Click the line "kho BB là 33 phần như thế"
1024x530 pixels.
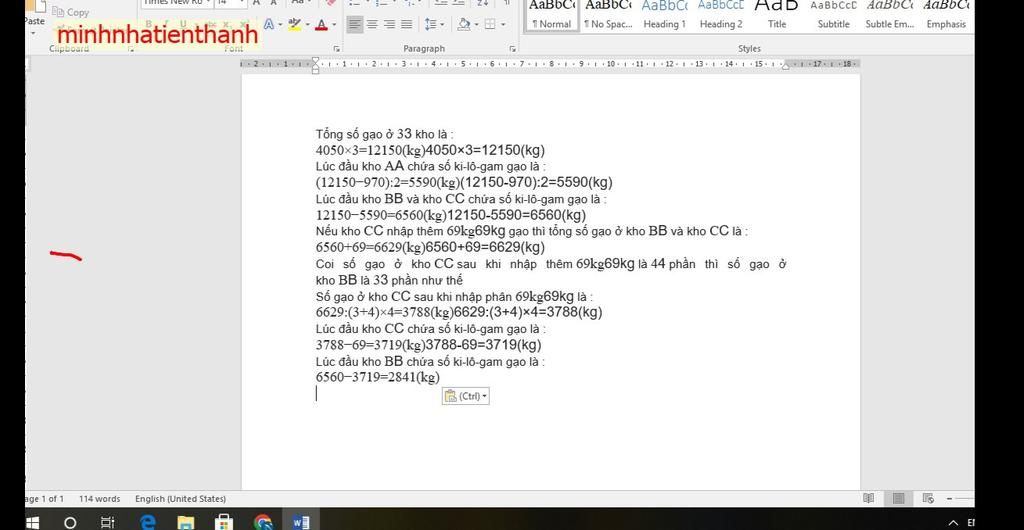click(389, 281)
